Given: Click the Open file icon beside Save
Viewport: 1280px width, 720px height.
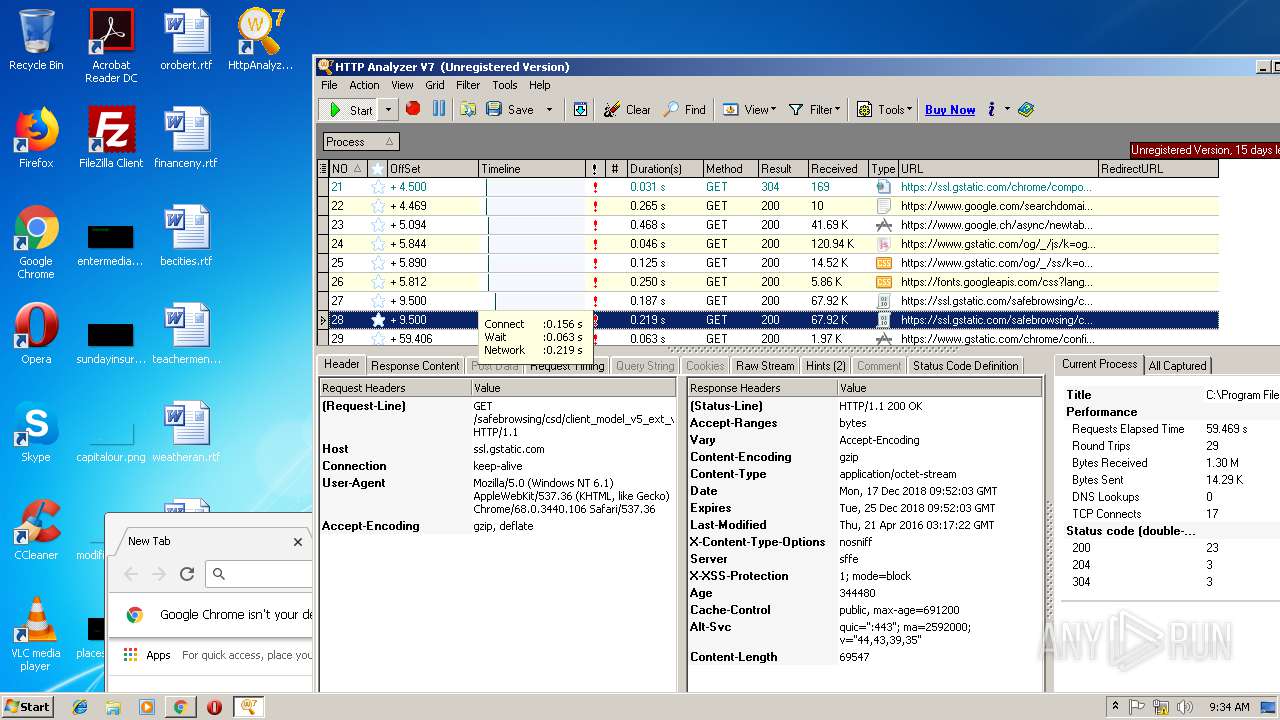Looking at the screenshot, I should [468, 109].
